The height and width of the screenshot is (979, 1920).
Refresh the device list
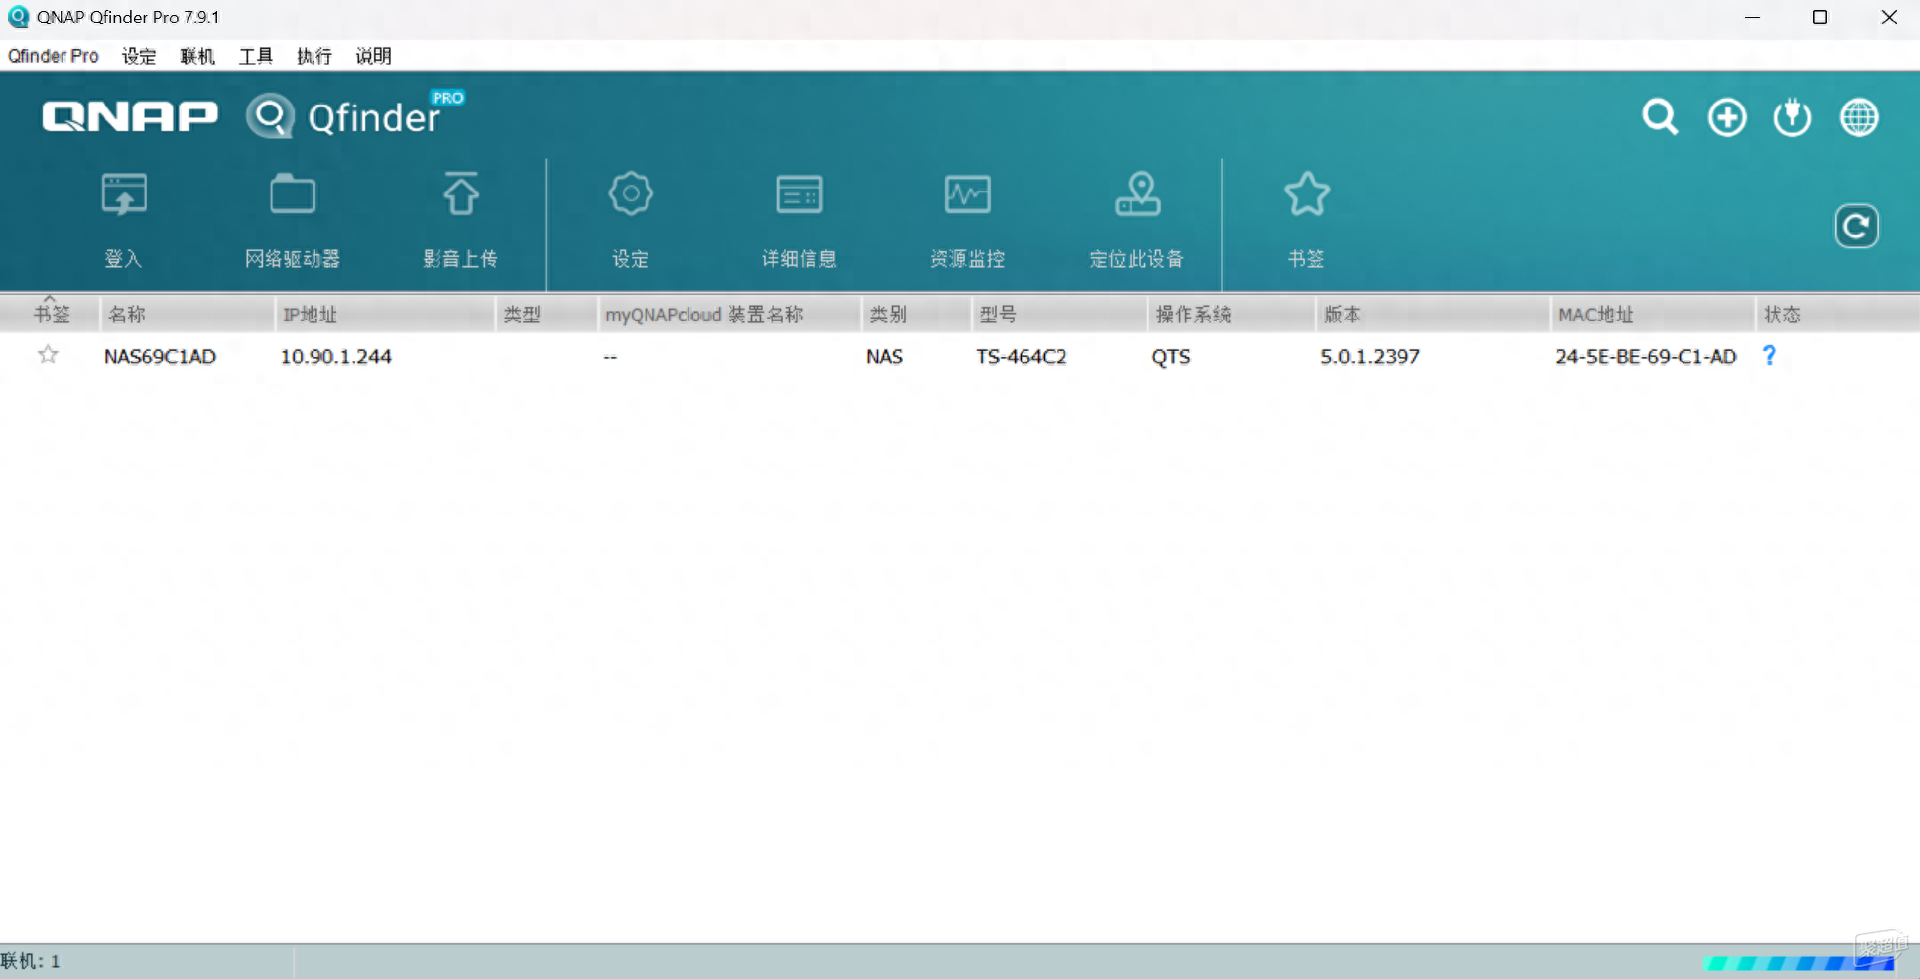point(1856,227)
